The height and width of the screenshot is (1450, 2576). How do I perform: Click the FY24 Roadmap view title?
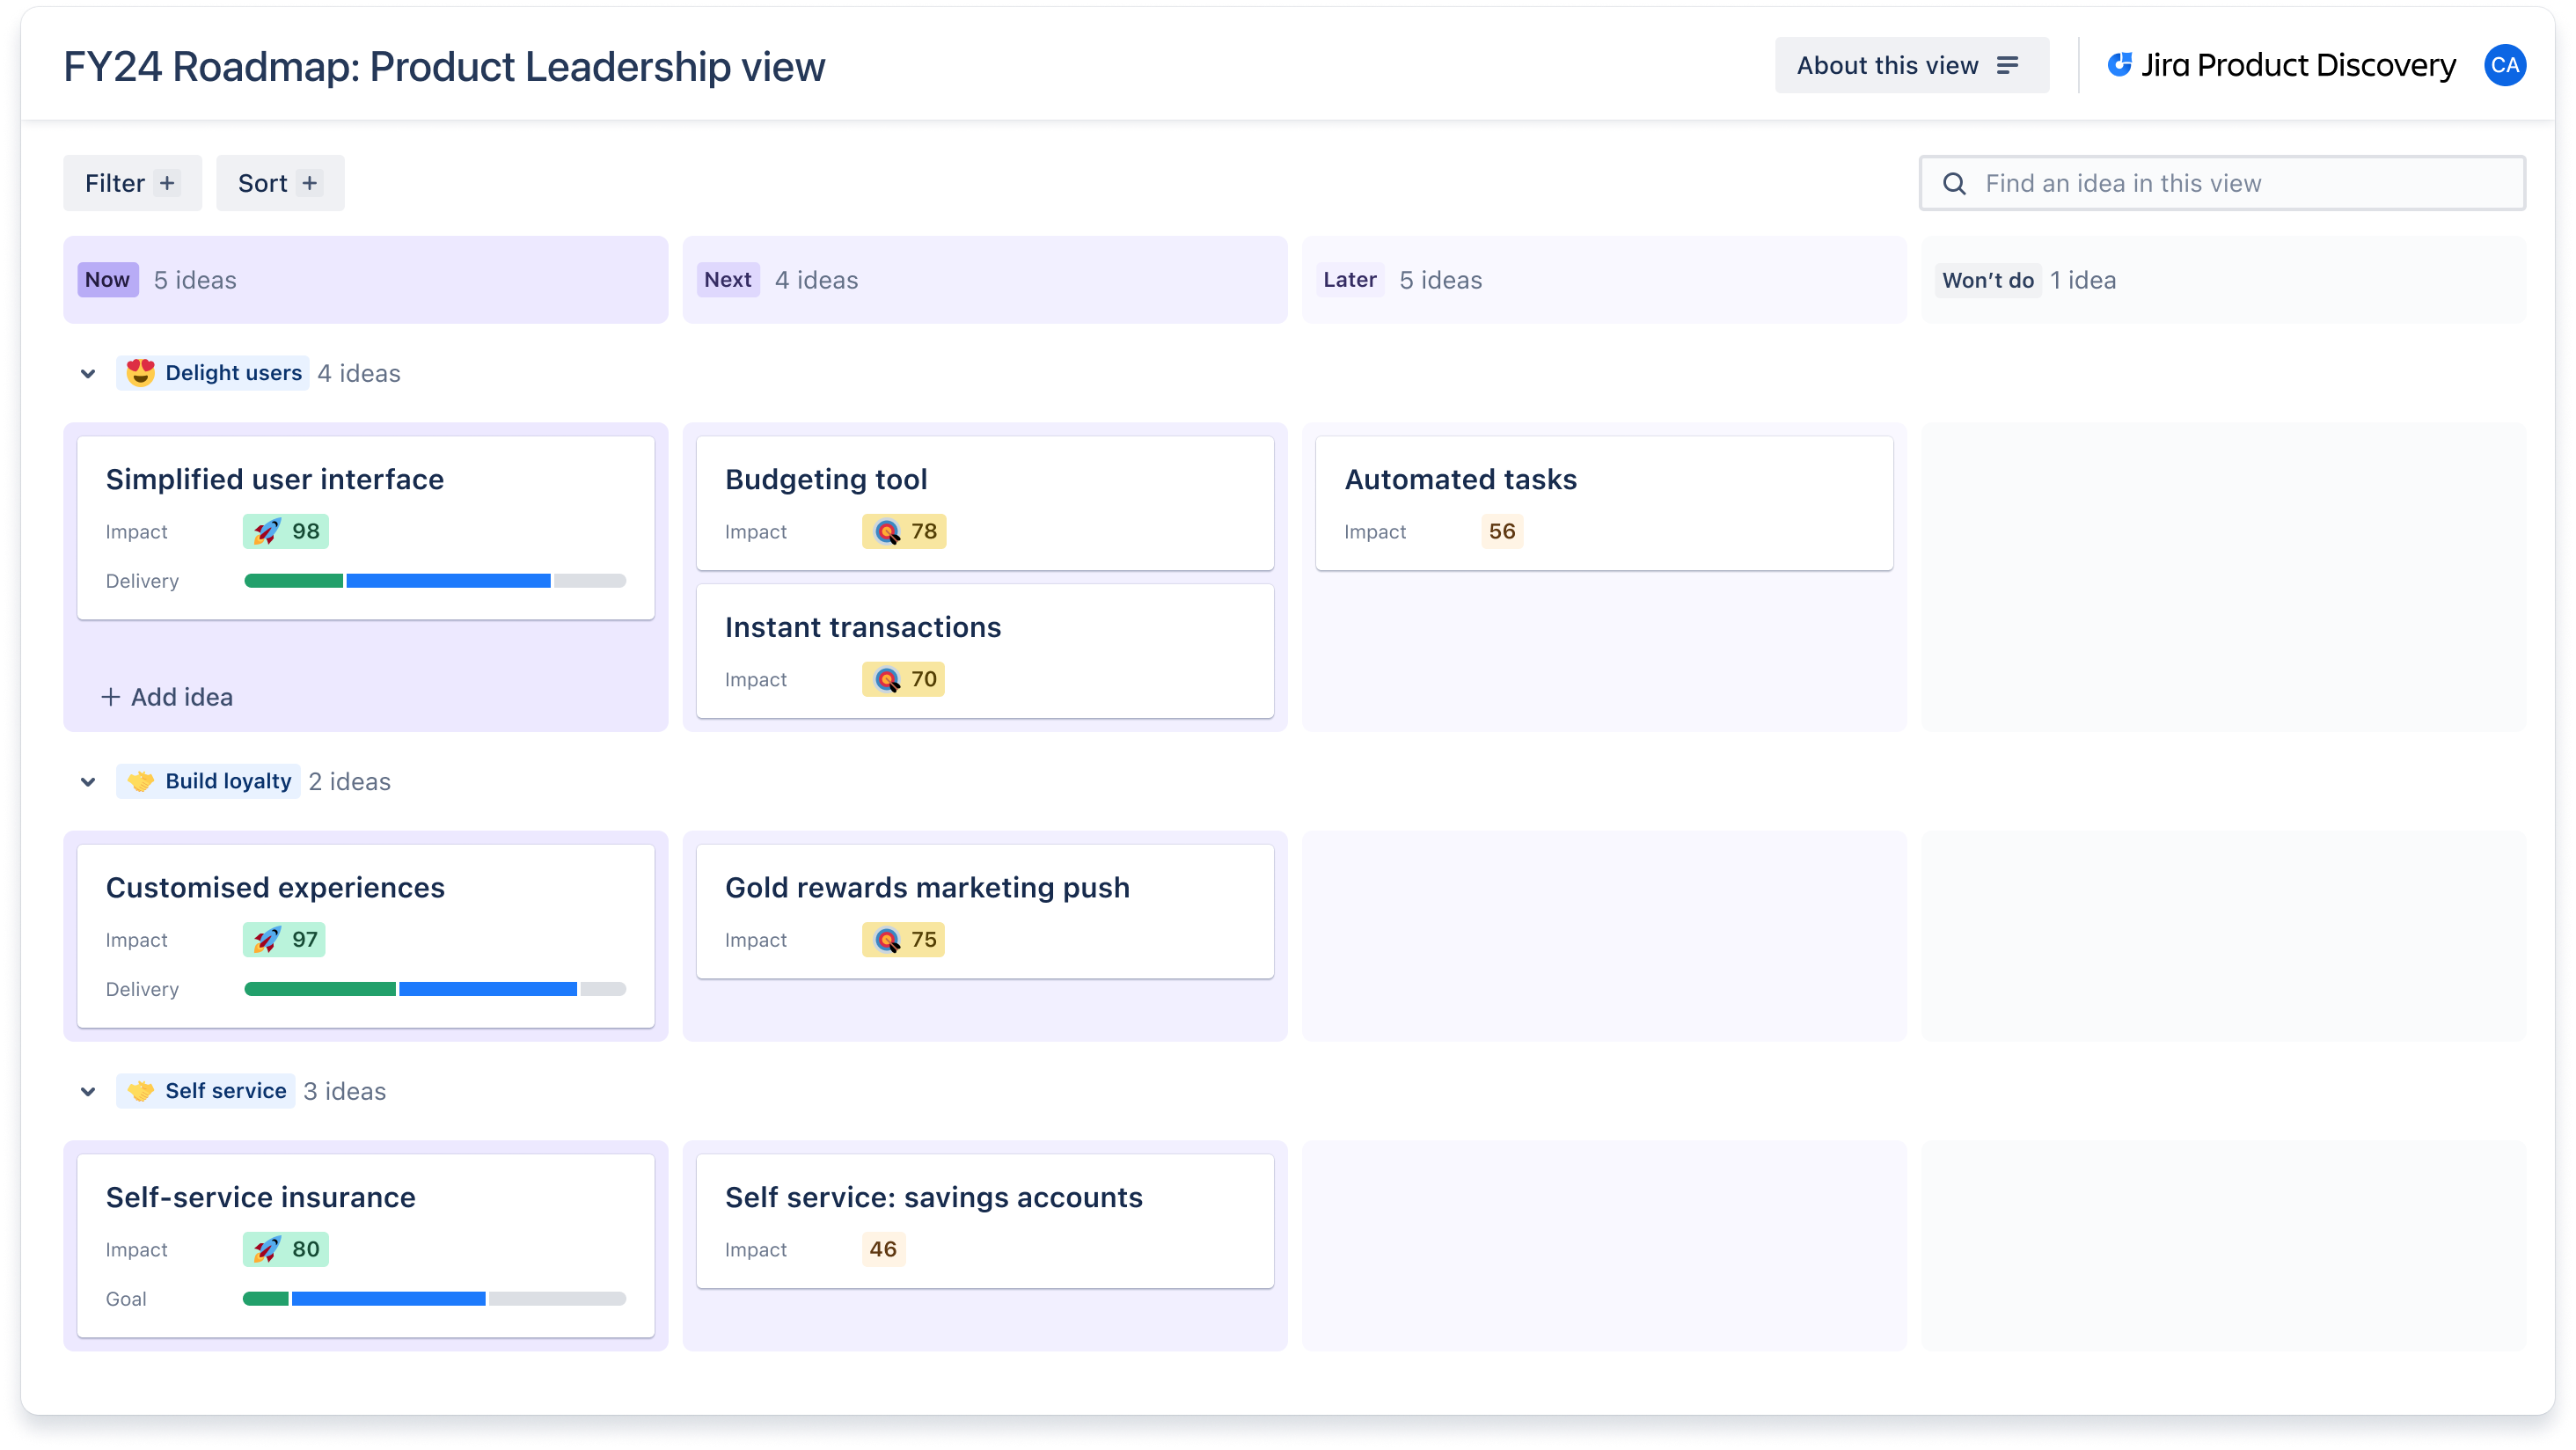click(x=444, y=67)
